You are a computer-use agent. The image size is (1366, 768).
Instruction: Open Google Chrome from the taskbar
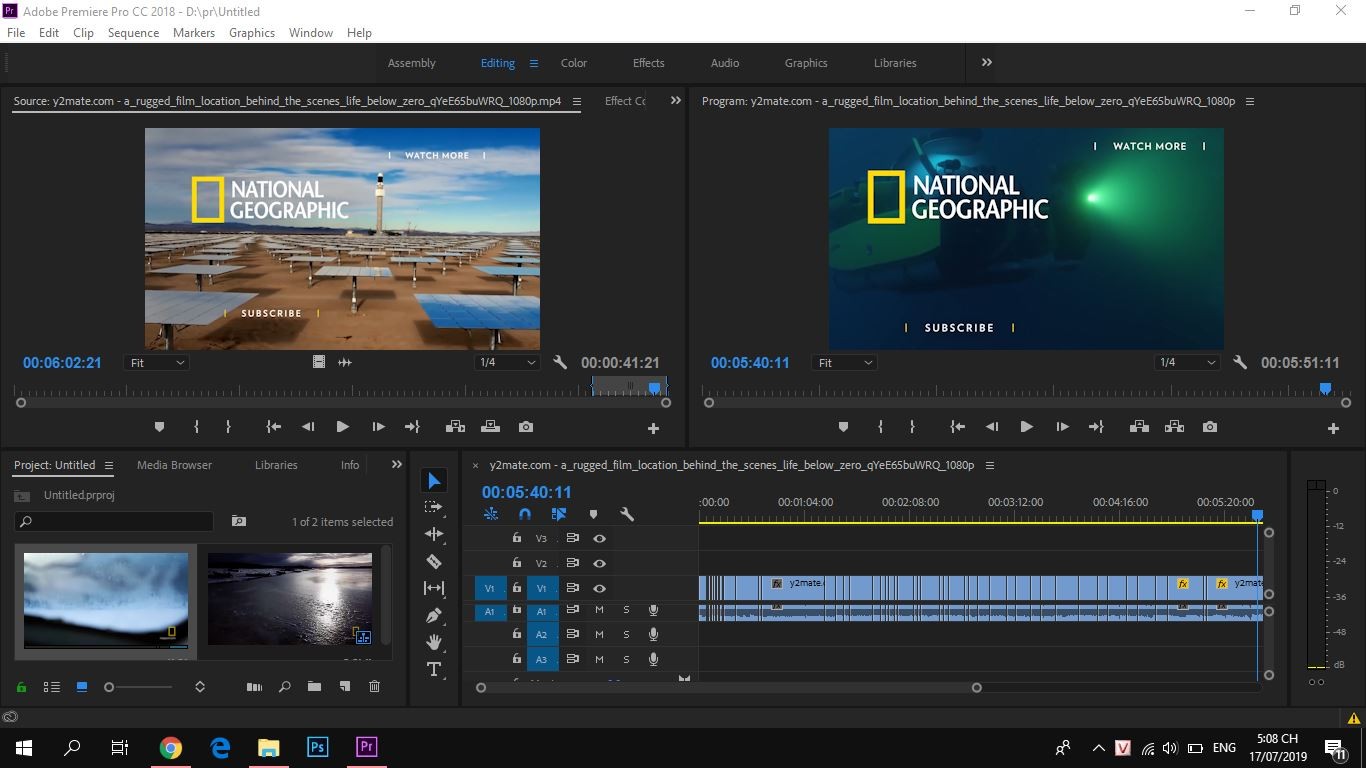(x=171, y=747)
